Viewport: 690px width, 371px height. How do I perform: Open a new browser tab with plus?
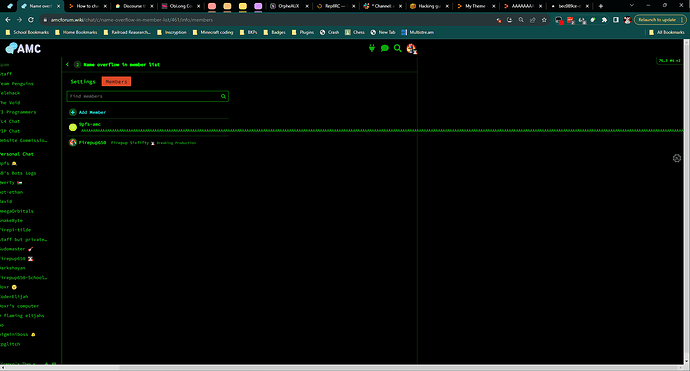pyautogui.click(x=601, y=6)
